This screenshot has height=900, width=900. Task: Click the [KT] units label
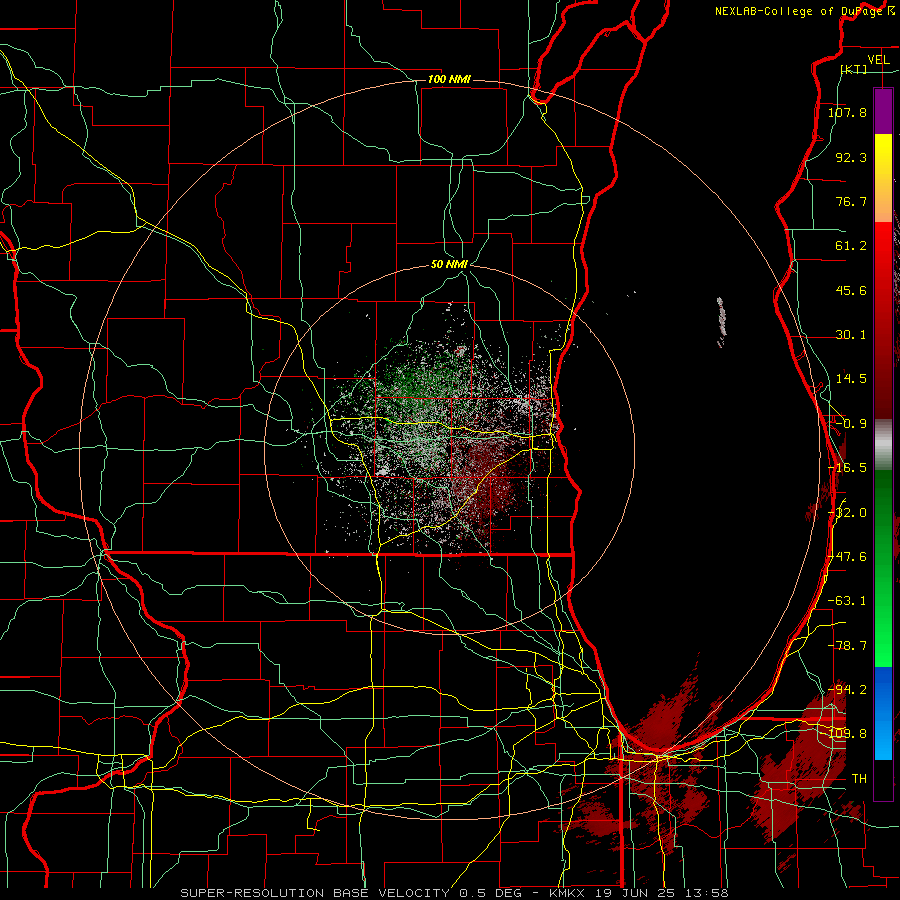[x=854, y=69]
